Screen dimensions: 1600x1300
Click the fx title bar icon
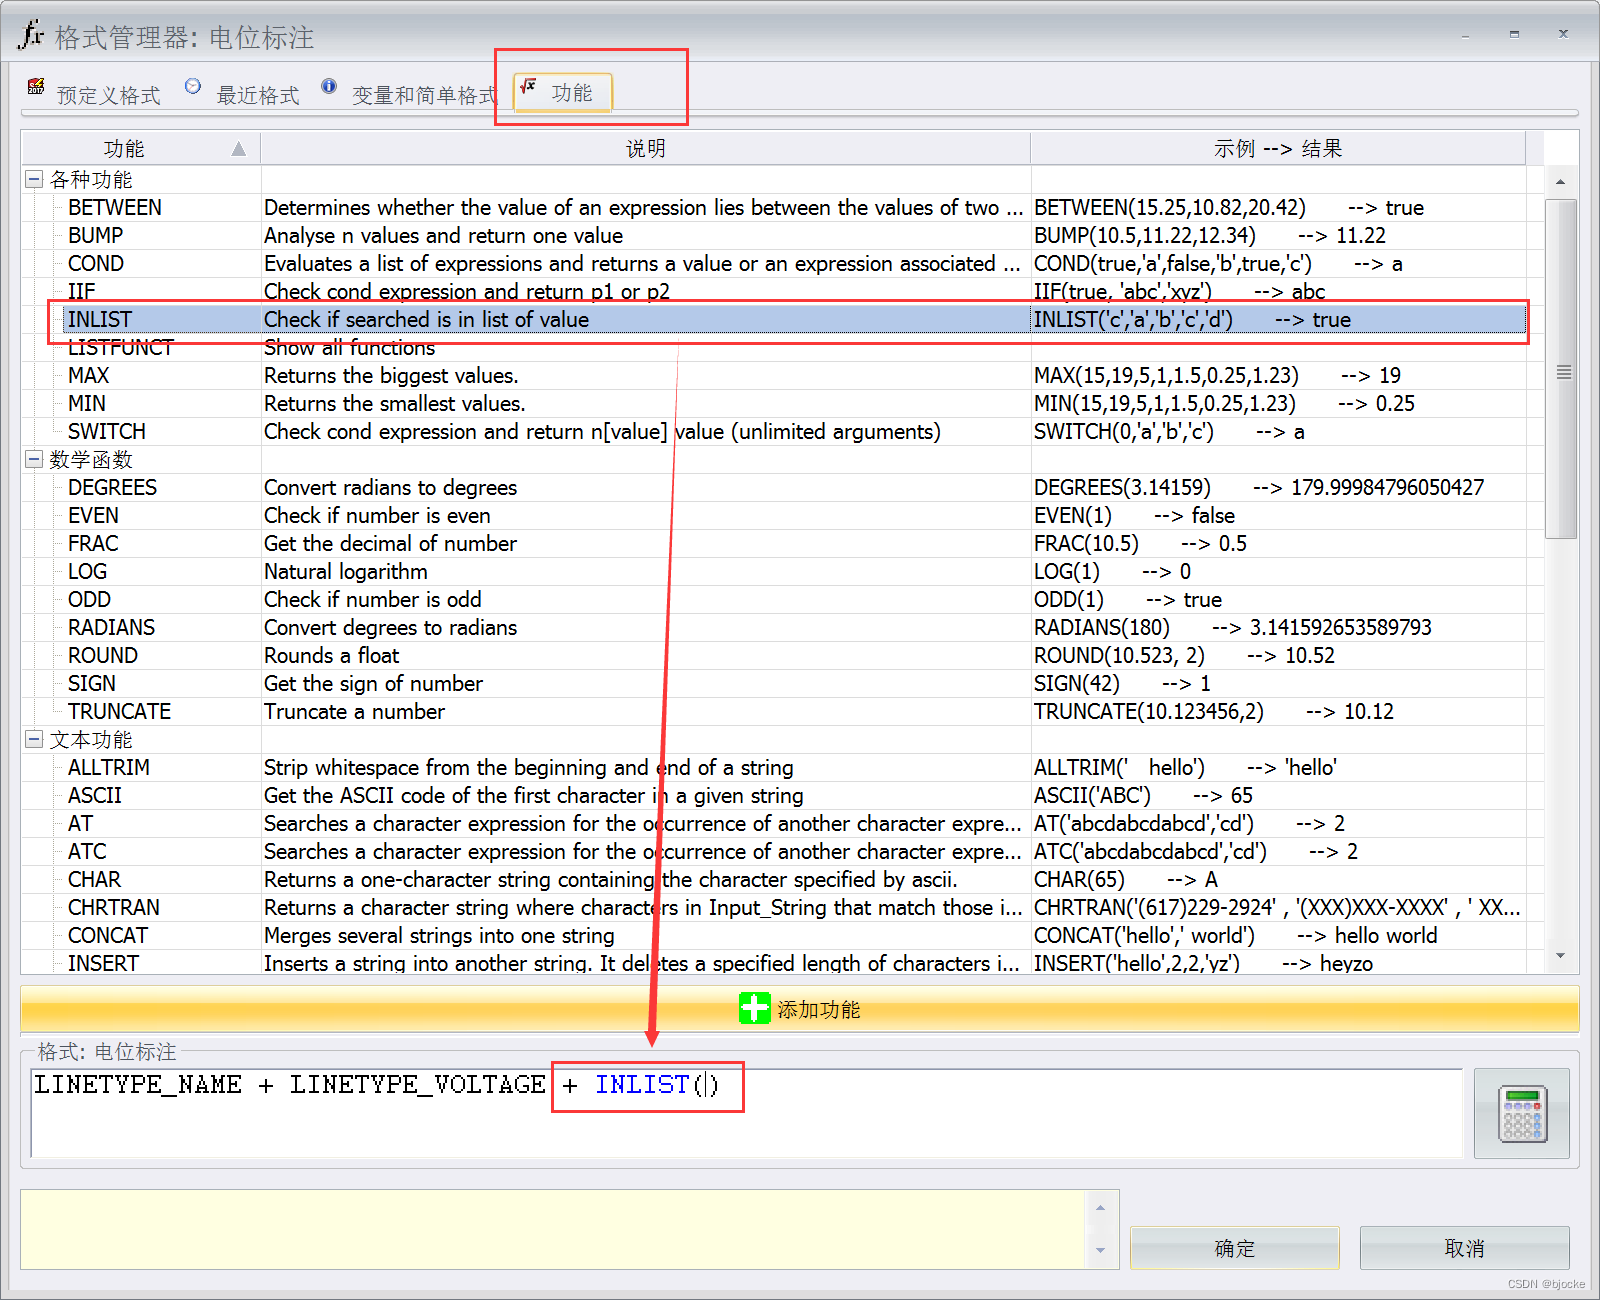(x=31, y=34)
